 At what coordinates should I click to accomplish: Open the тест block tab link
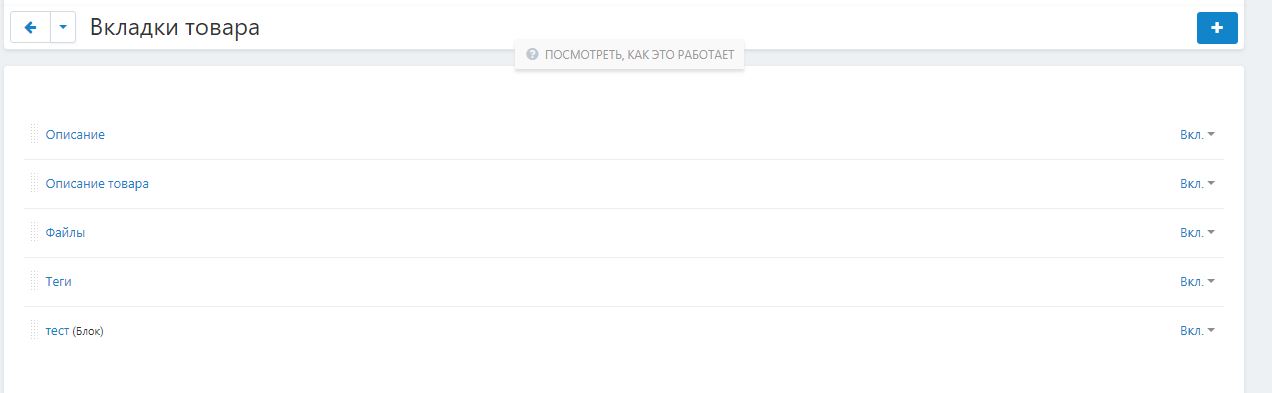coord(58,330)
